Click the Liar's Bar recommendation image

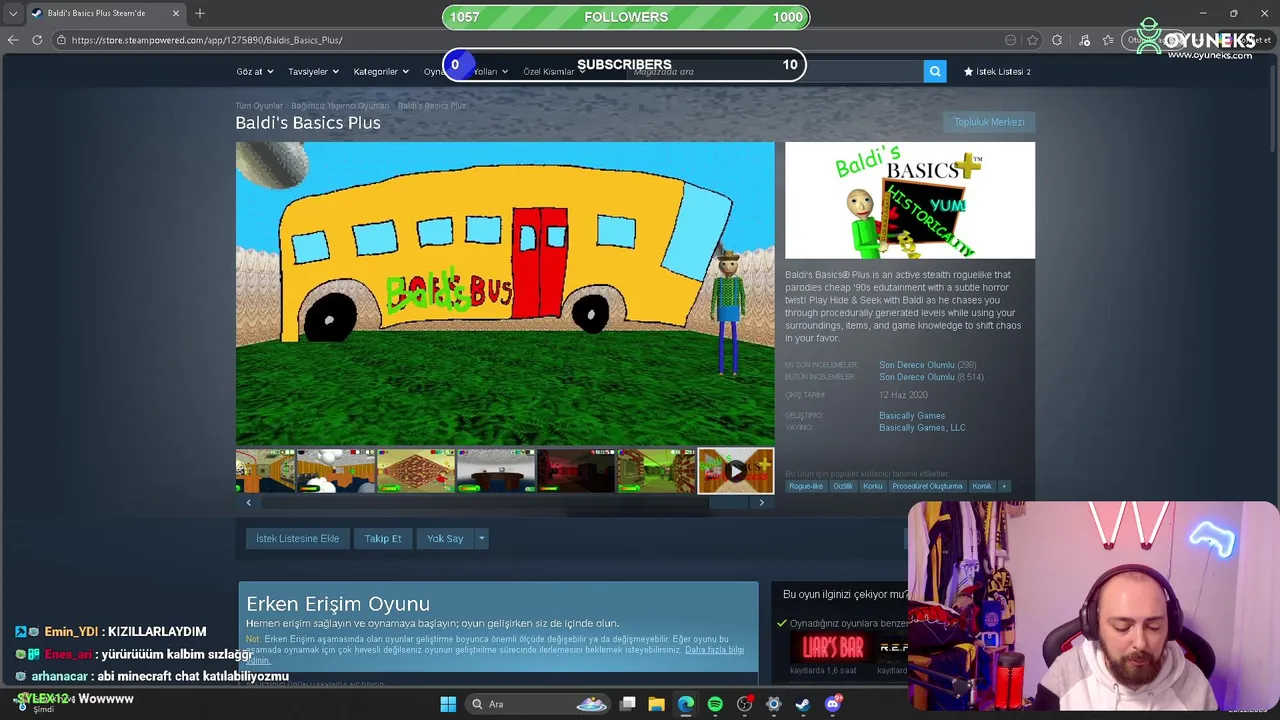(x=832, y=648)
